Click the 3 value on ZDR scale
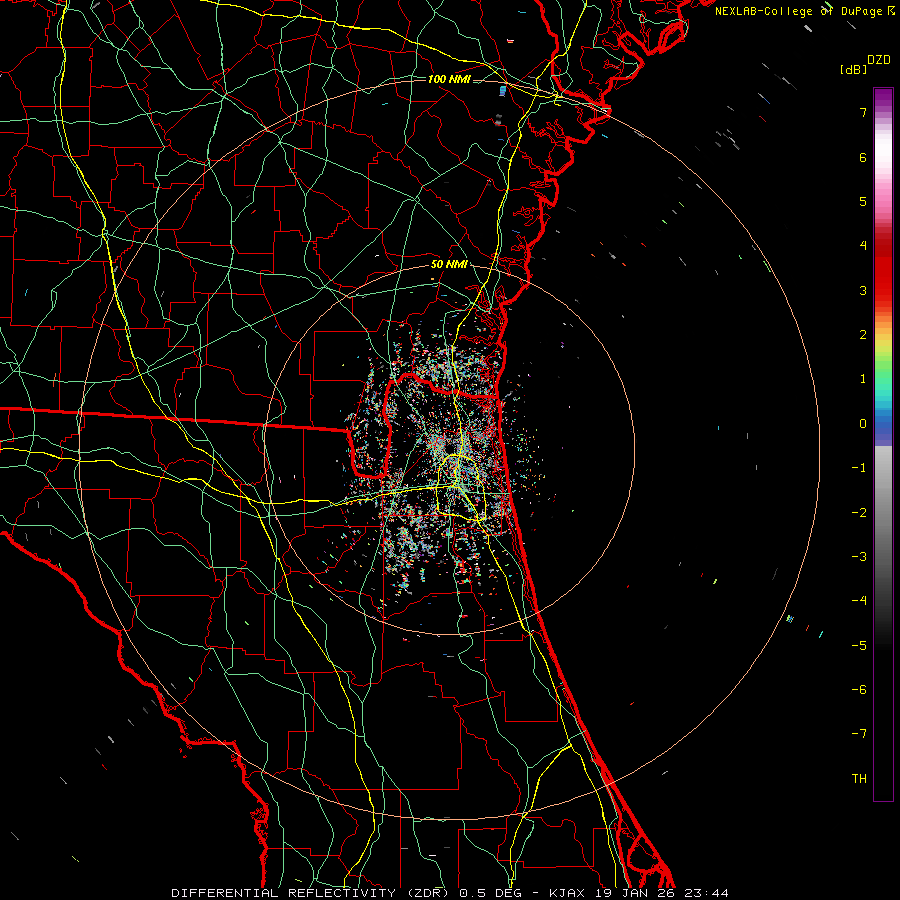Image resolution: width=900 pixels, height=900 pixels. pos(863,290)
